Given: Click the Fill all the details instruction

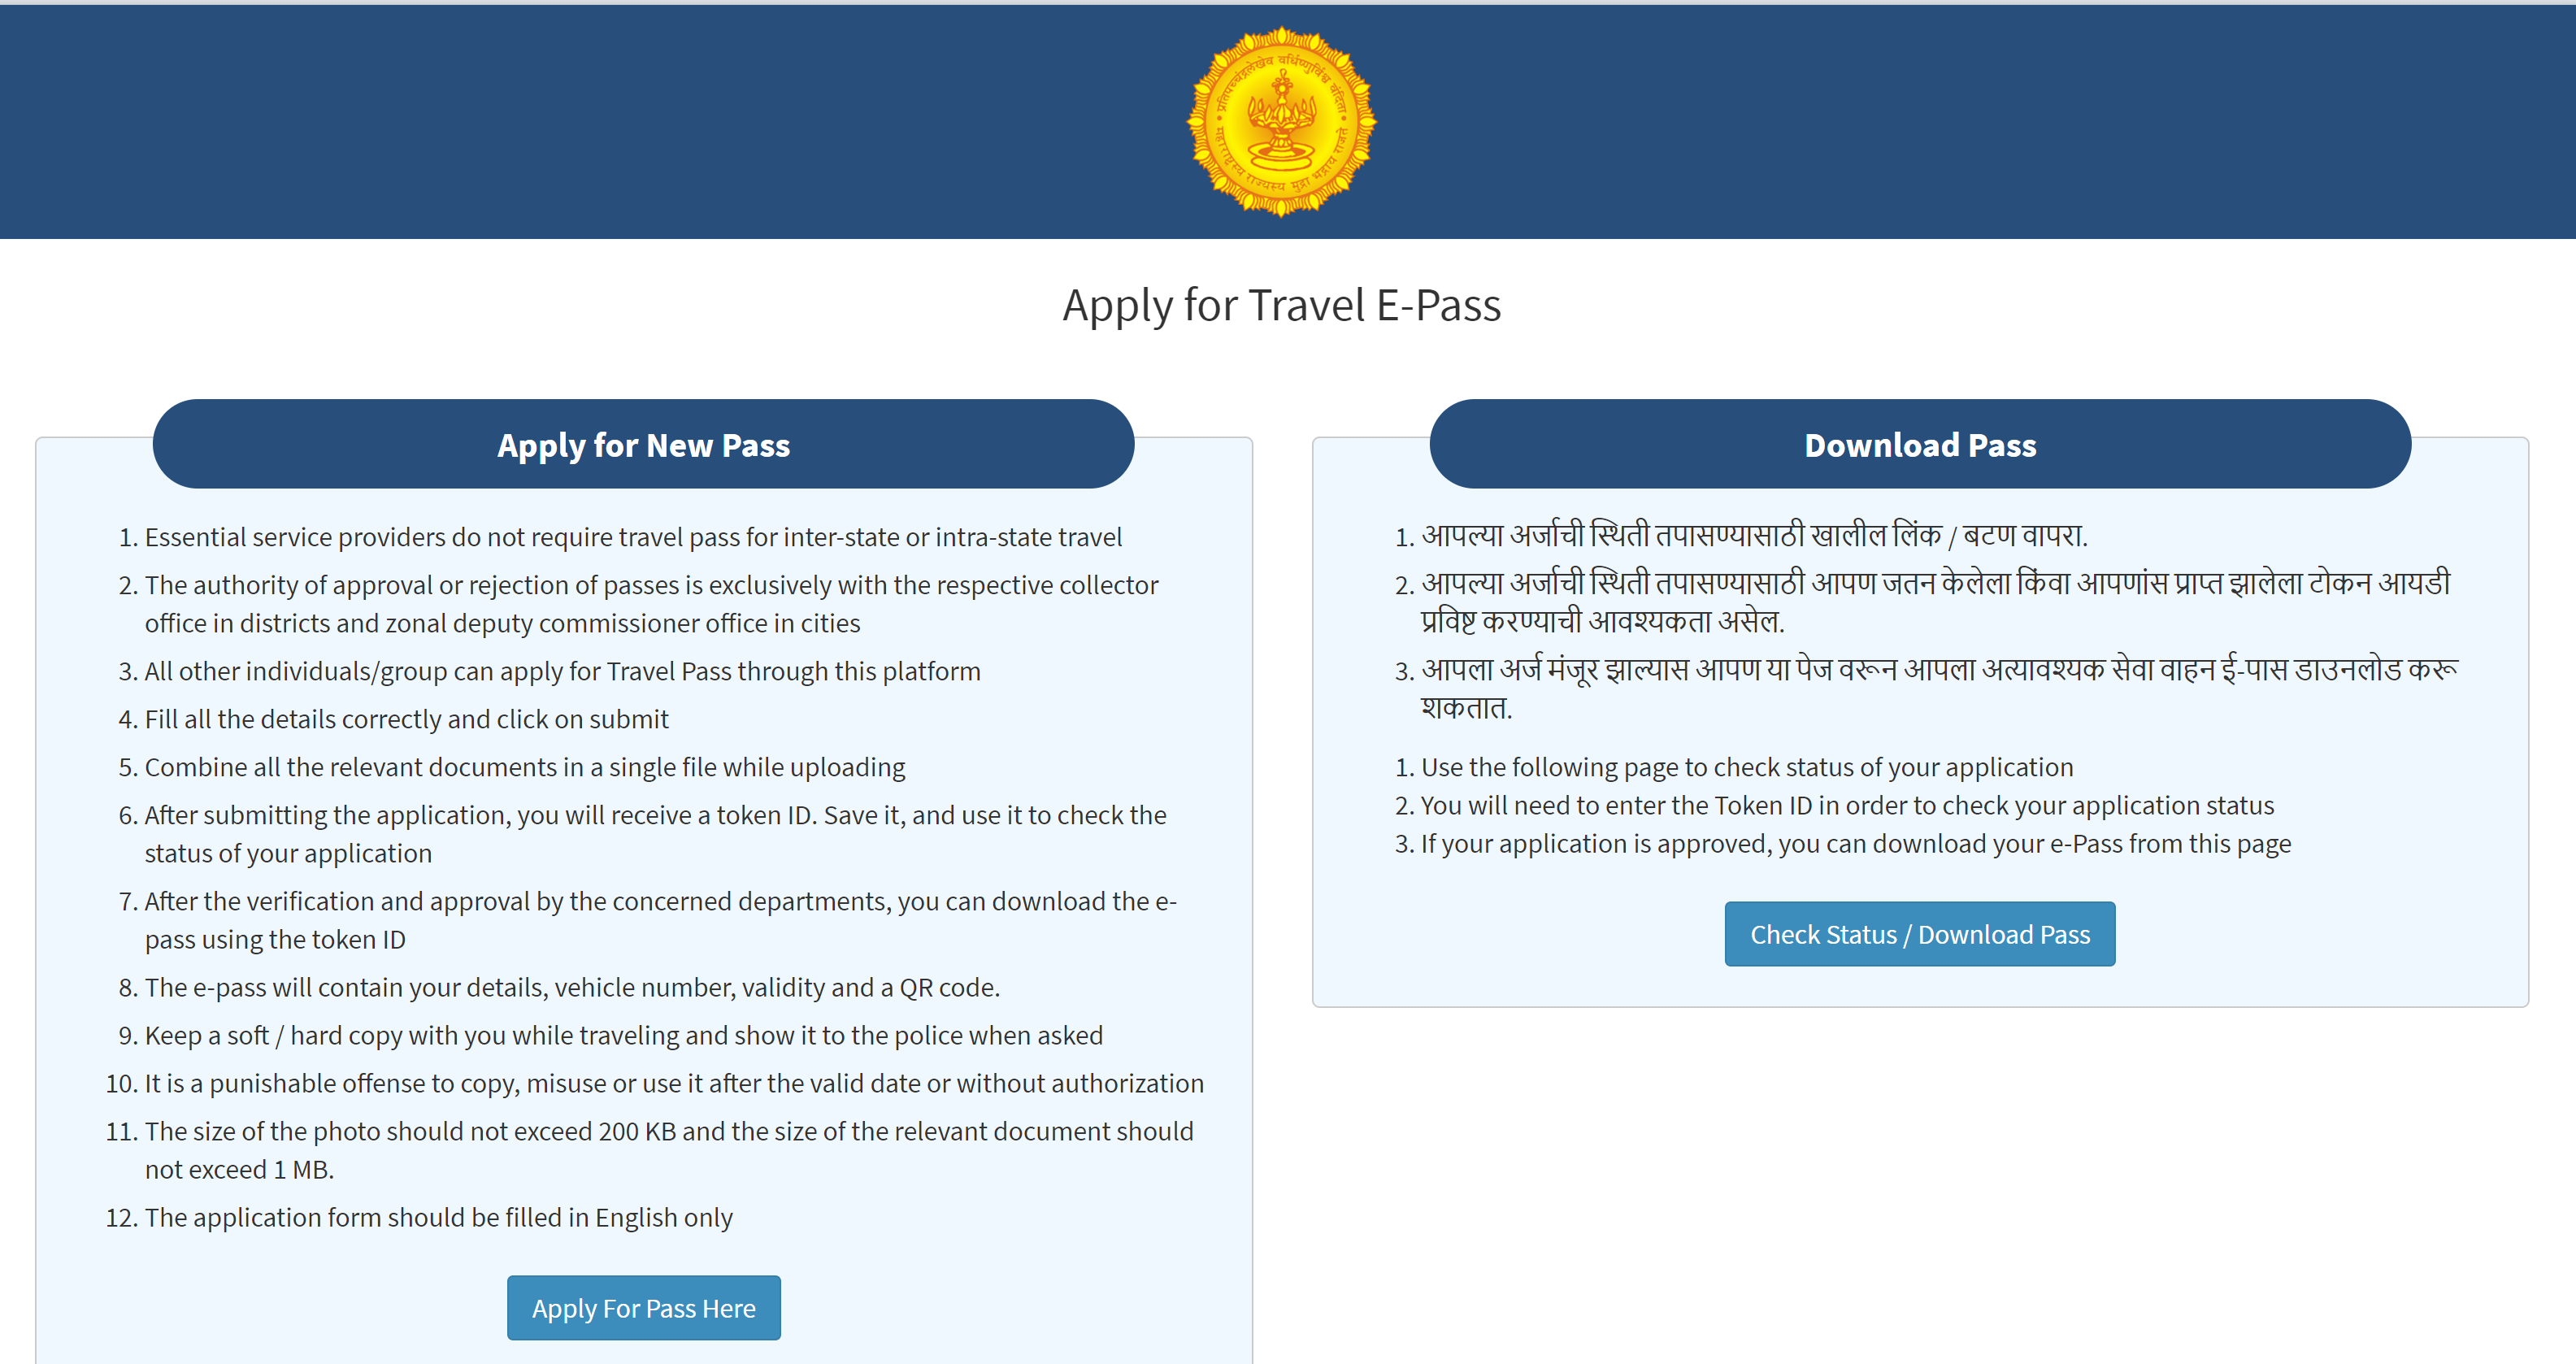Looking at the screenshot, I should [x=406, y=719].
